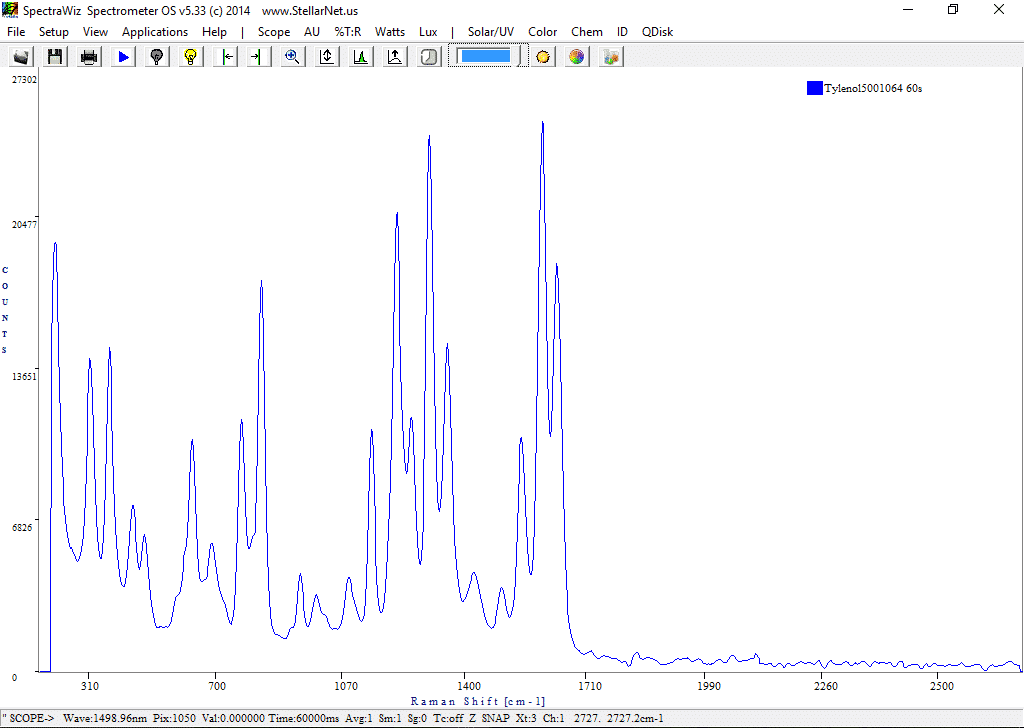Open the Chem menu item
Image resolution: width=1024 pixels, height=728 pixels.
pyautogui.click(x=586, y=31)
